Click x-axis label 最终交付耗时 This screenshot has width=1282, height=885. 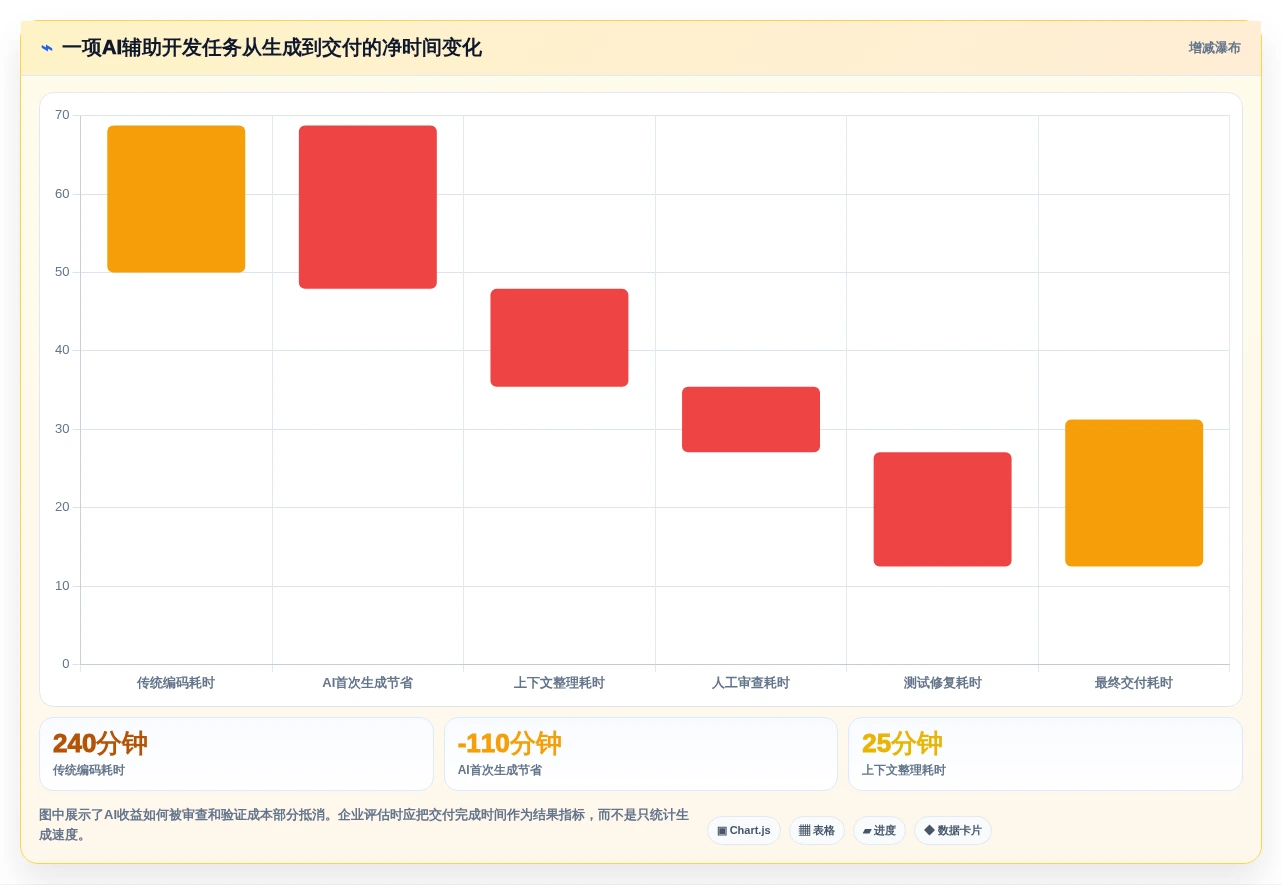click(x=1134, y=683)
